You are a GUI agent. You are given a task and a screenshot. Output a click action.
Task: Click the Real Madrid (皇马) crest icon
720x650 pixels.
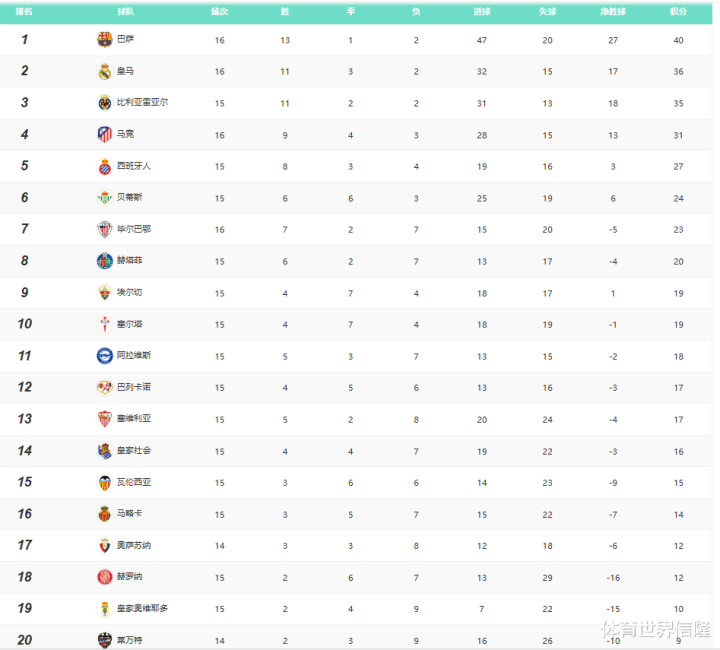click(104, 71)
